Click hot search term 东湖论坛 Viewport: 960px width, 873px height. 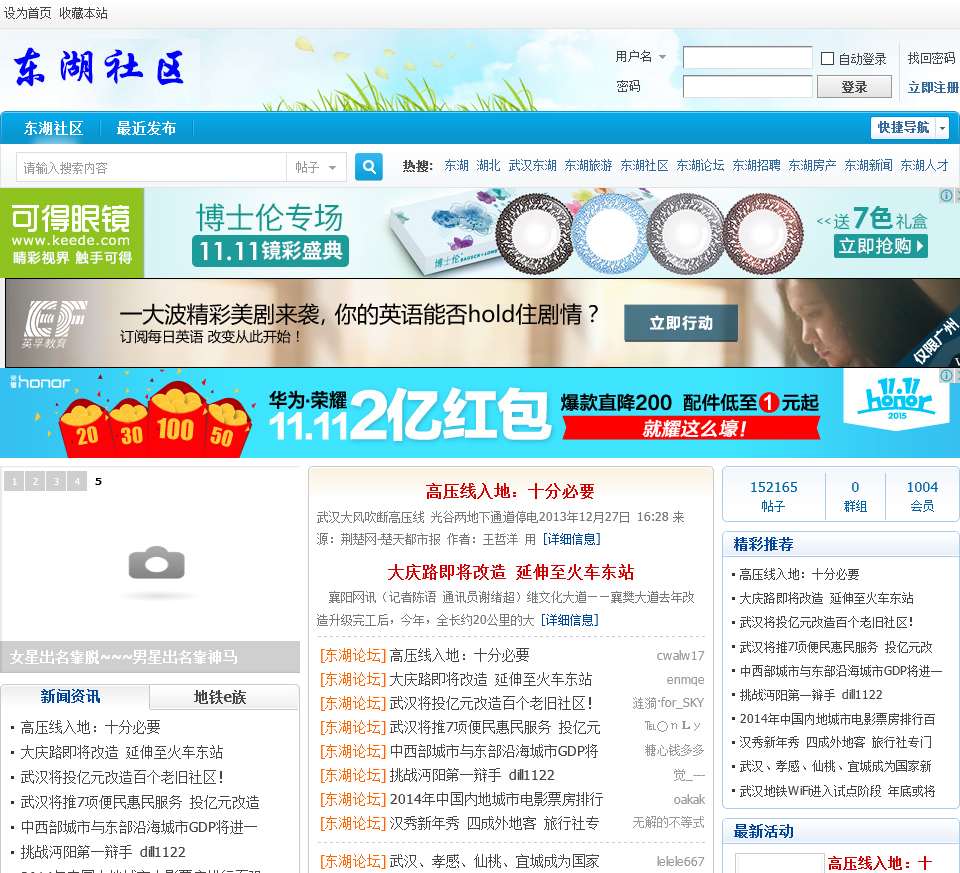[700, 165]
